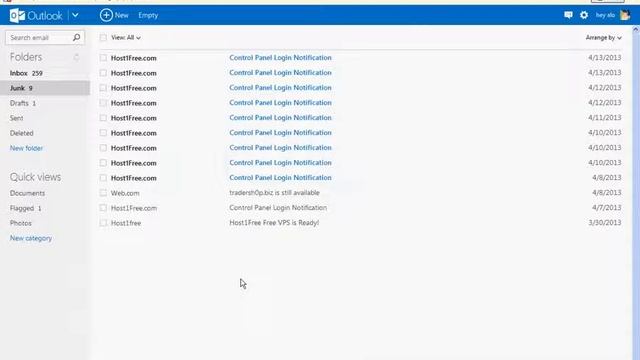Go to the Drafts folder
The width and height of the screenshot is (640, 360).
click(23, 103)
